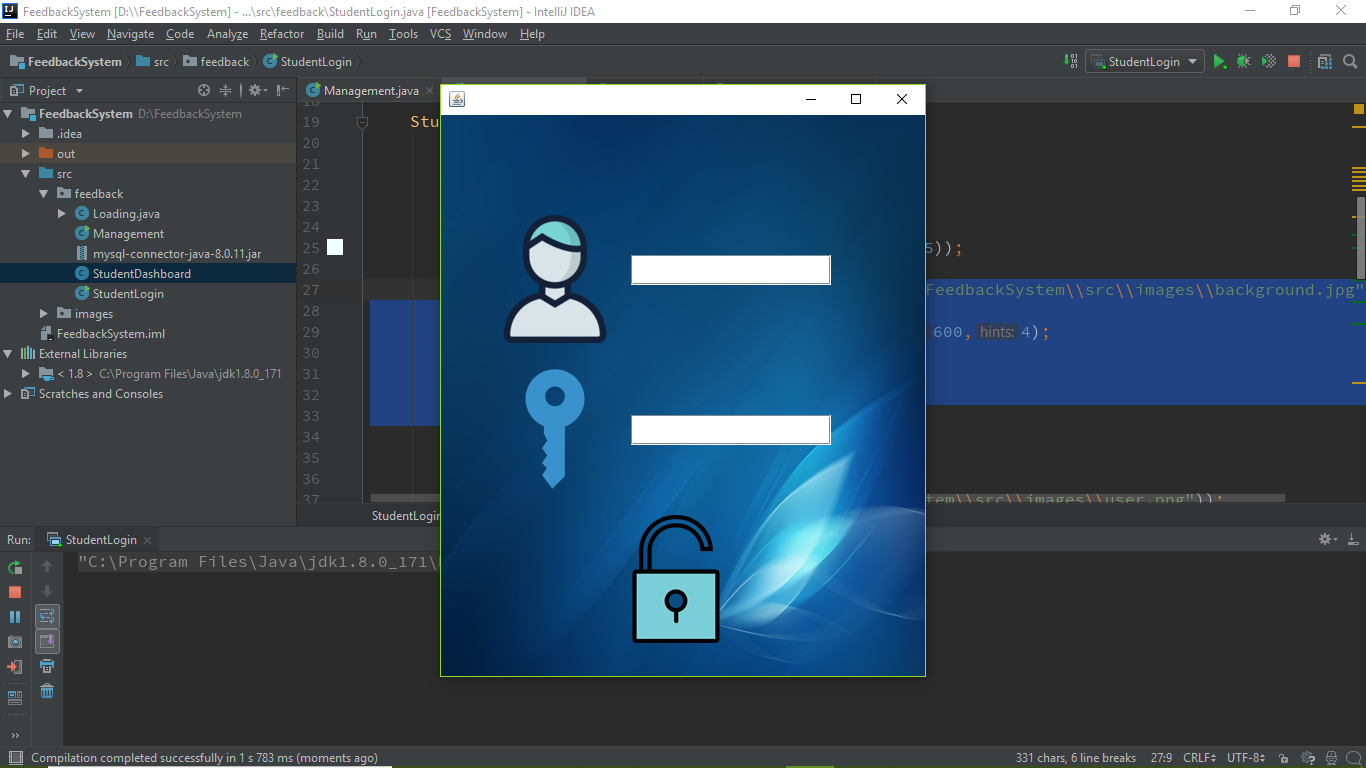Click the username text field beside user icon
1366x768 pixels.
point(731,270)
